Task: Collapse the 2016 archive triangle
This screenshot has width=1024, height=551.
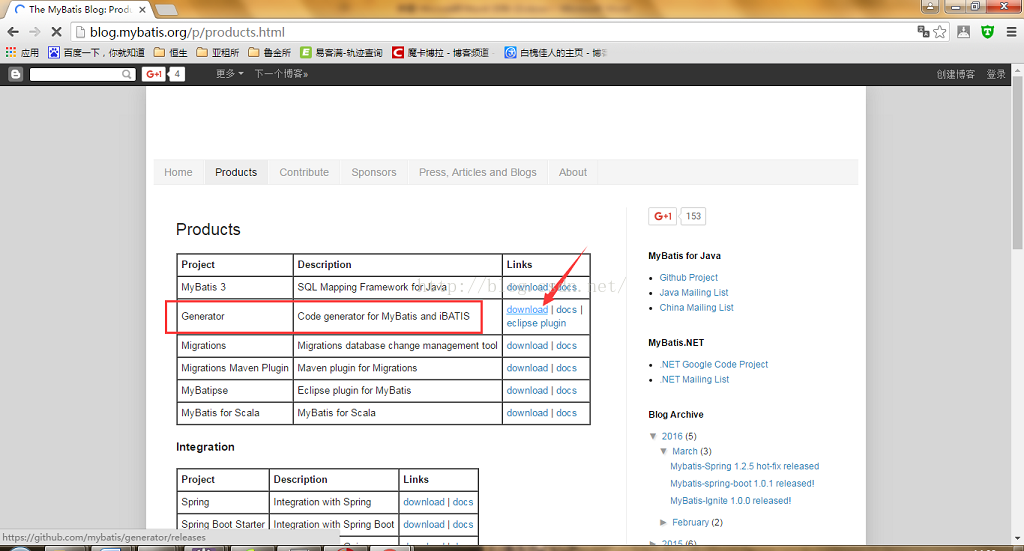Action: click(653, 436)
